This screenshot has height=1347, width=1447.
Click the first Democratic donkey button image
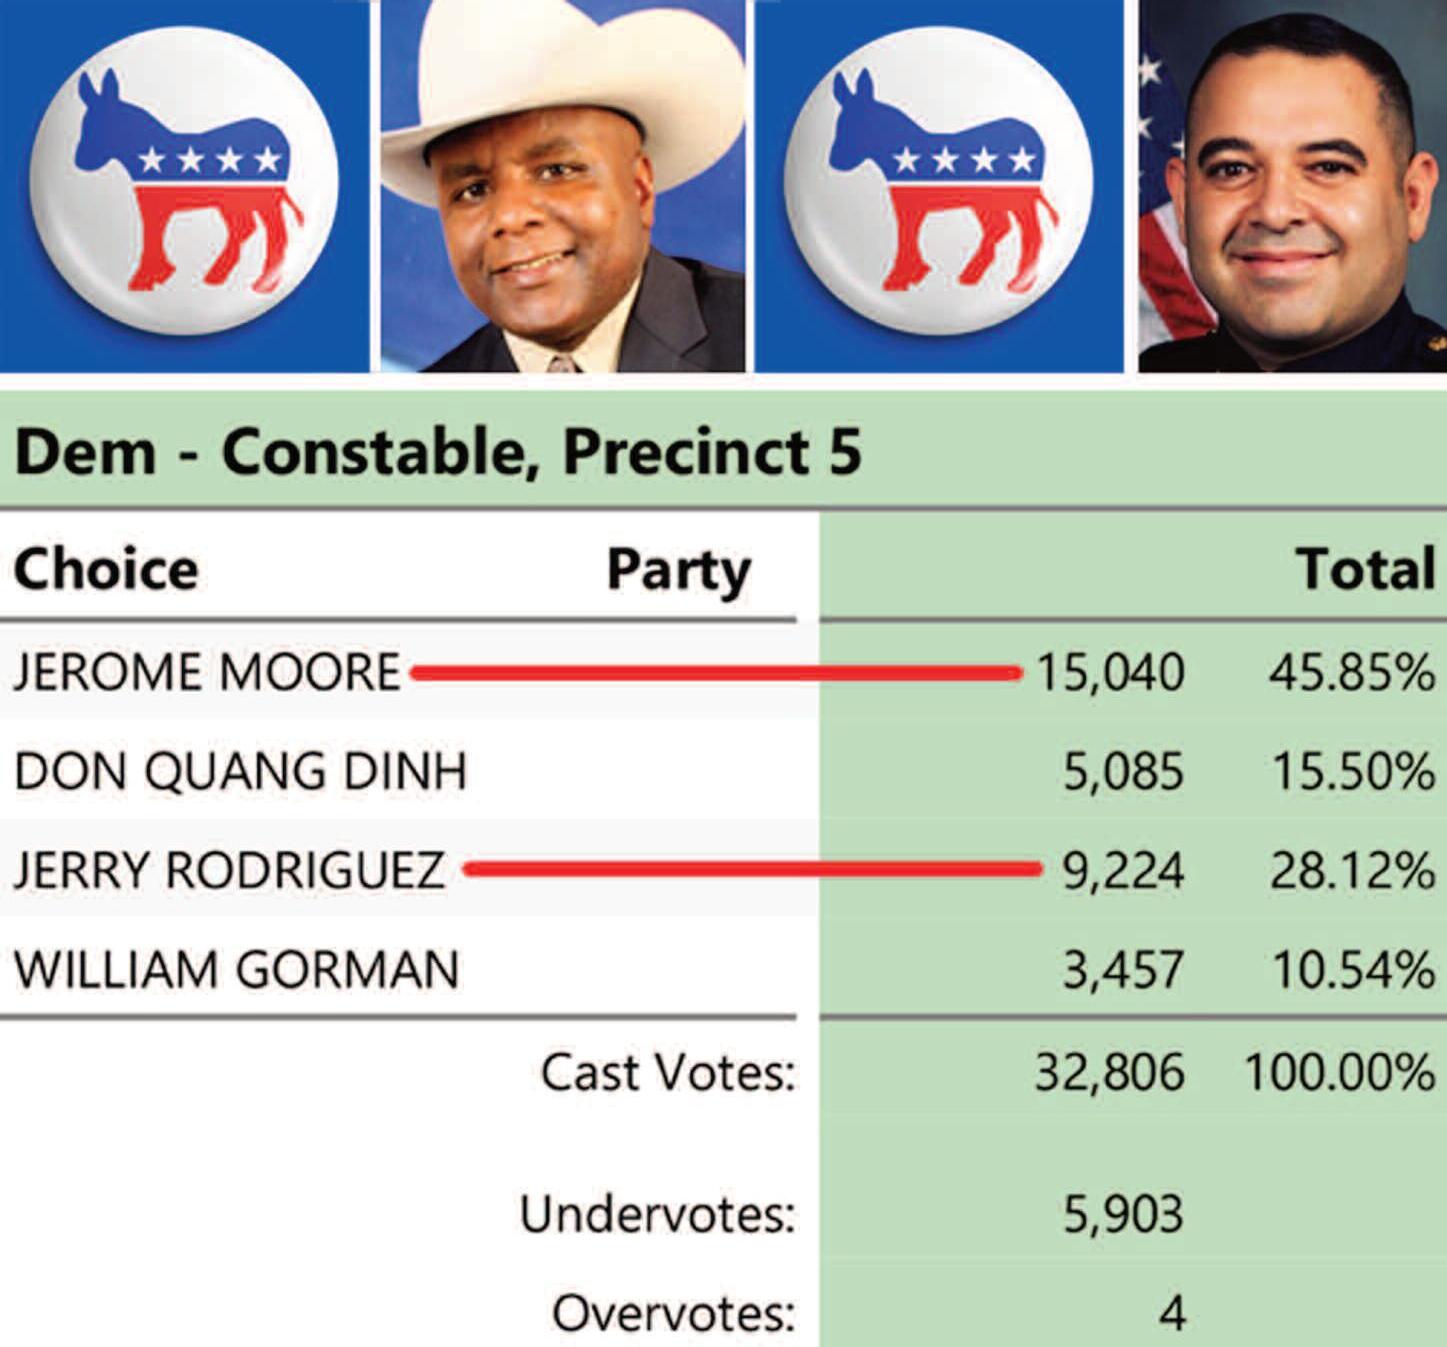[184, 186]
